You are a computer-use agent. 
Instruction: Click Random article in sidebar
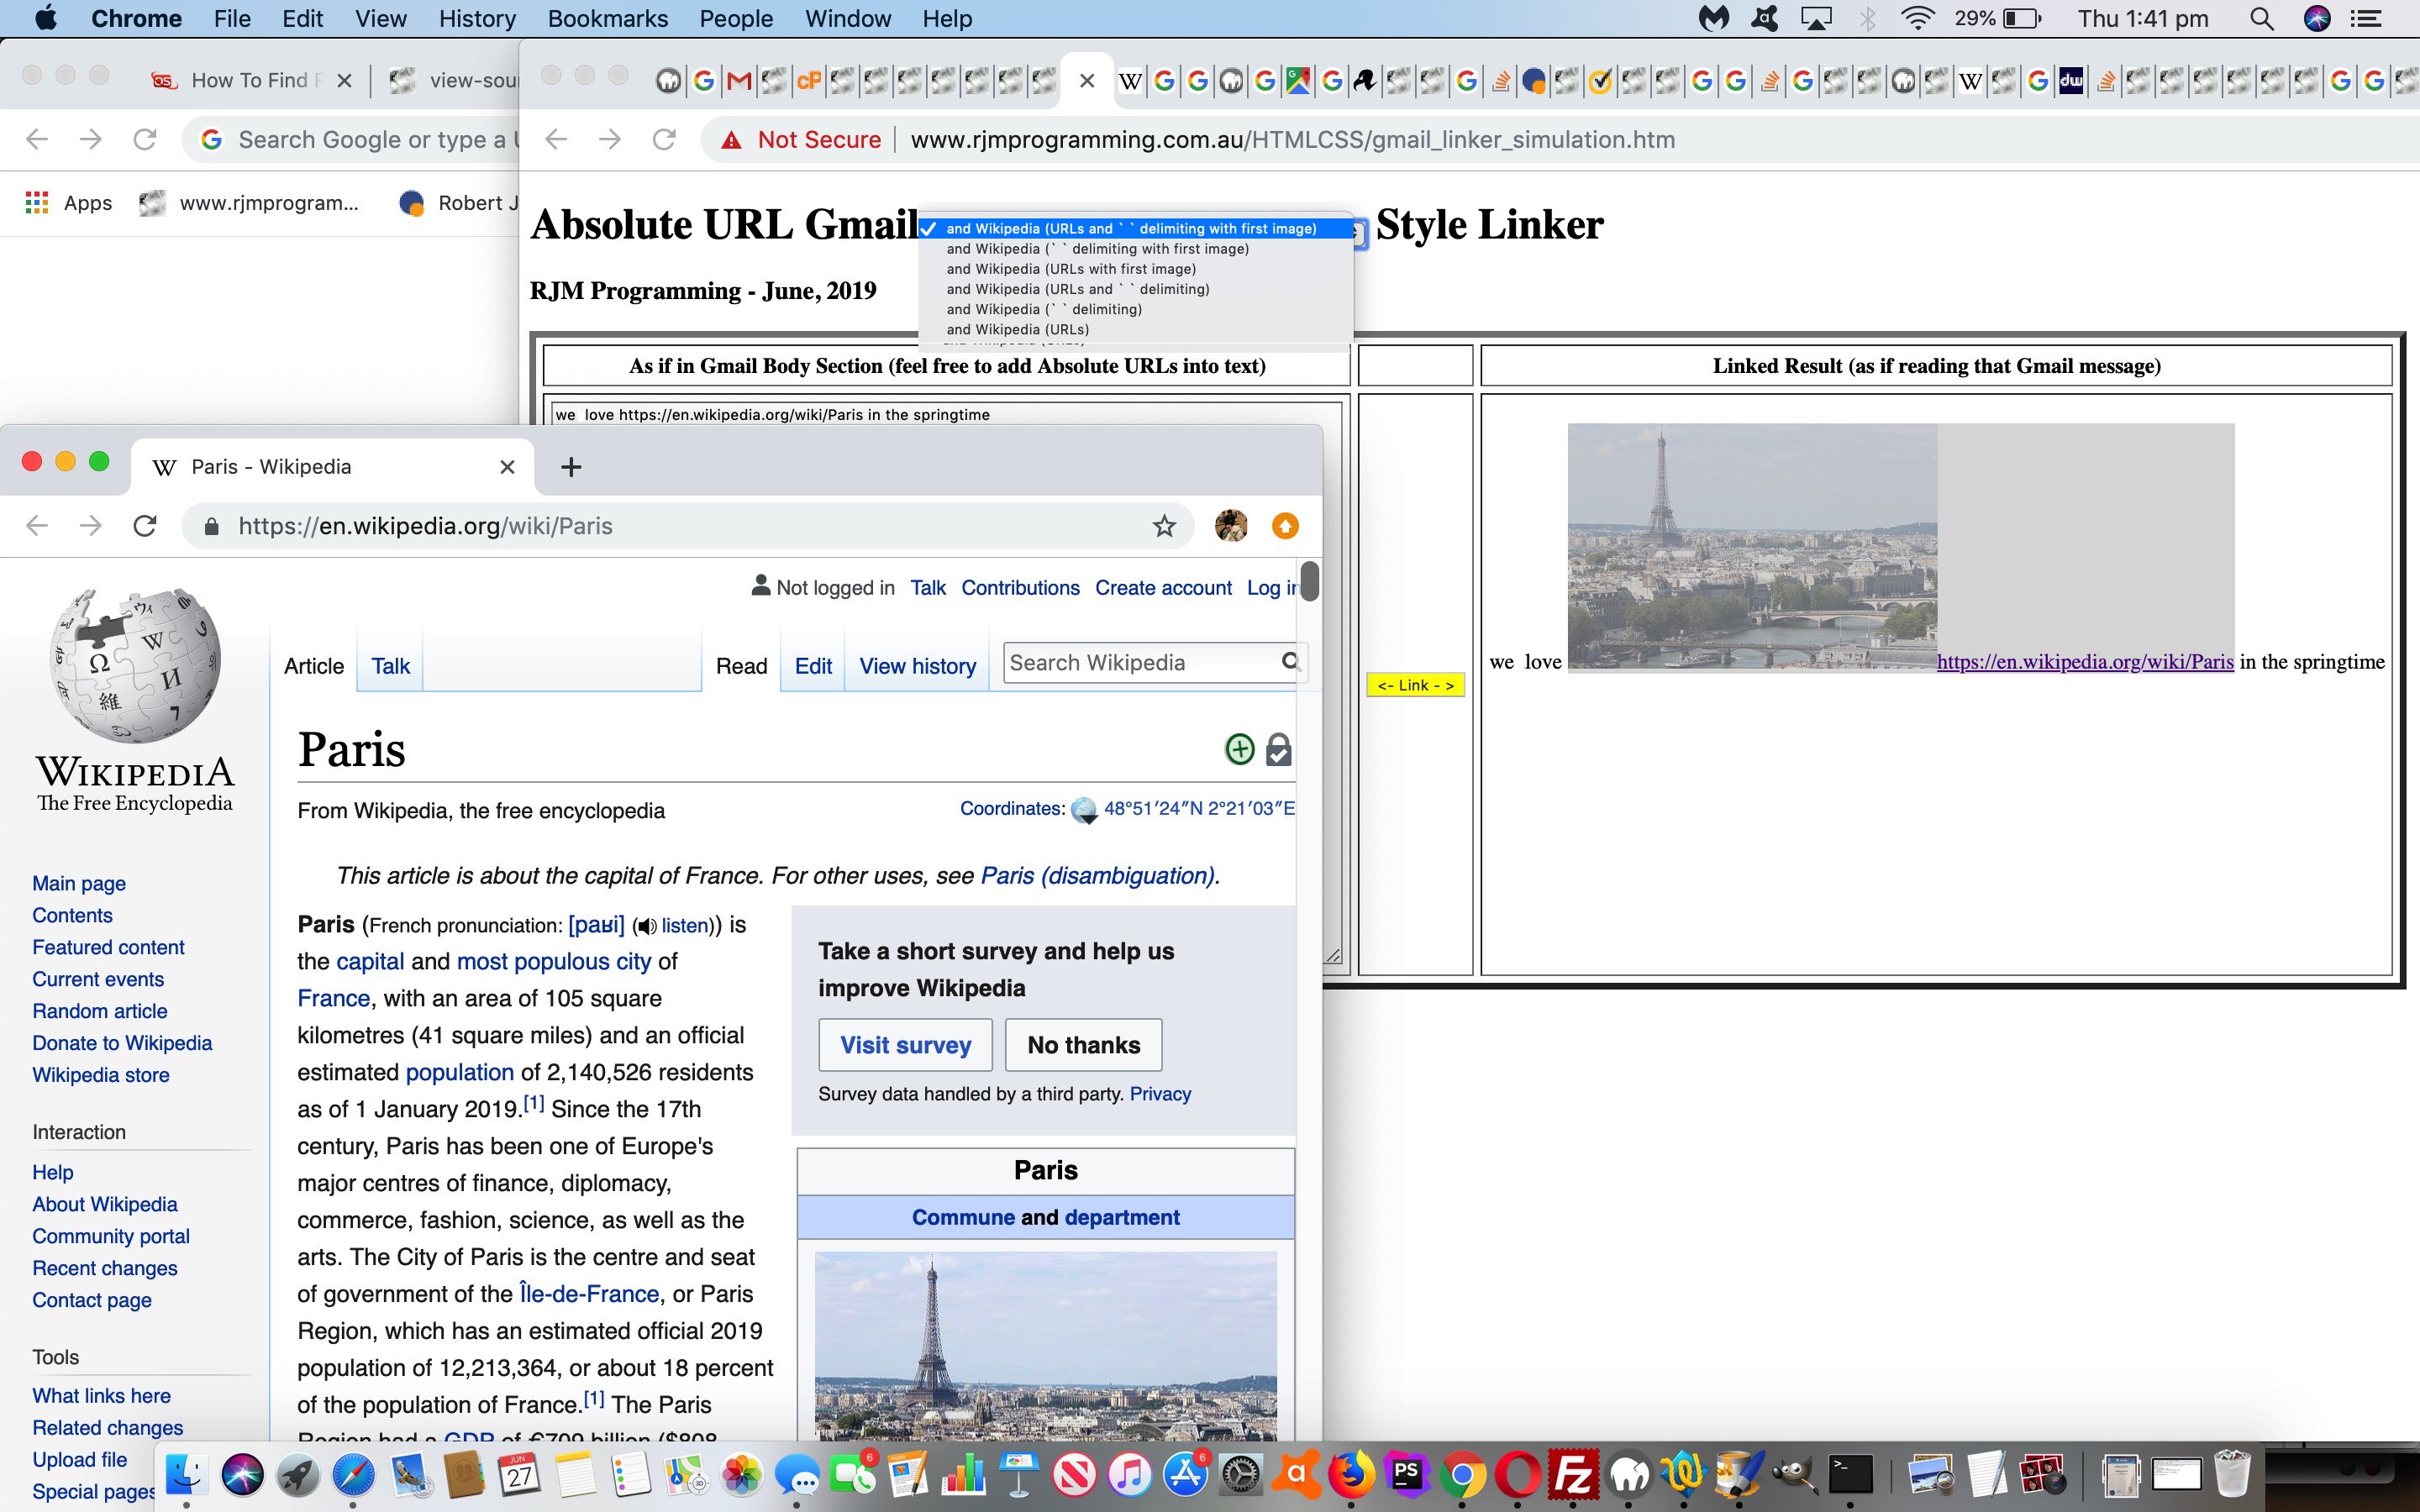coord(100,1011)
